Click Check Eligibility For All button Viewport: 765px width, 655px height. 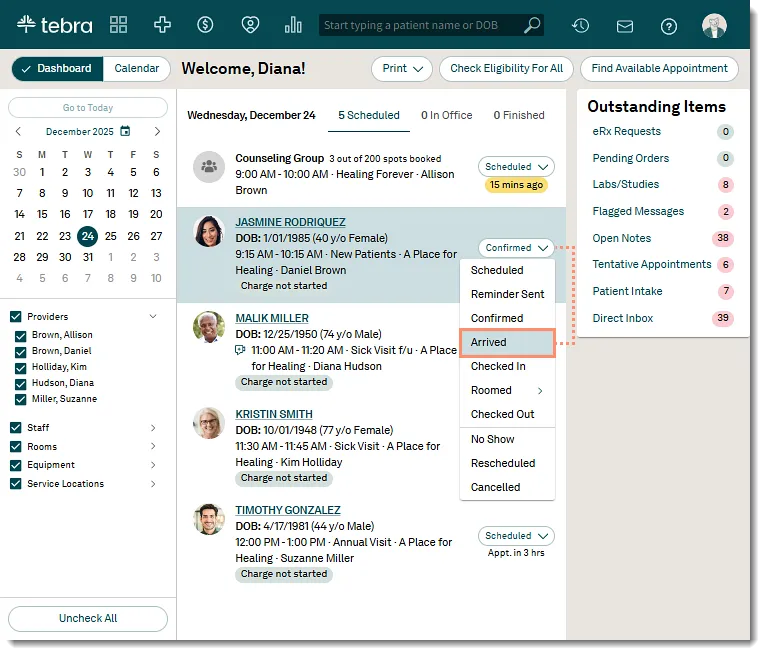(x=506, y=69)
